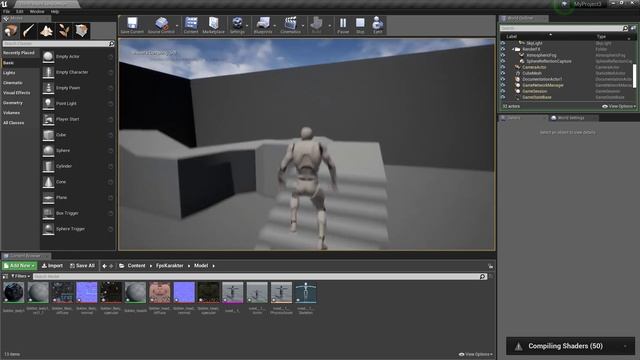Open Cinematics dropdown arrow

pyautogui.click(x=303, y=26)
